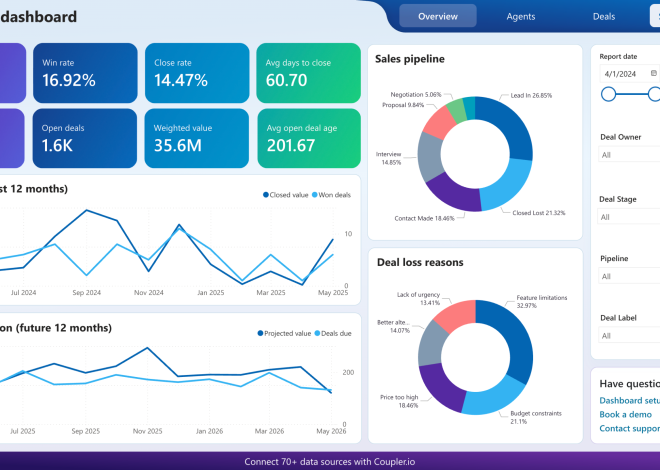Viewport: 660px width, 470px height.
Task: Select the Avg open deal age card
Action: (309, 138)
